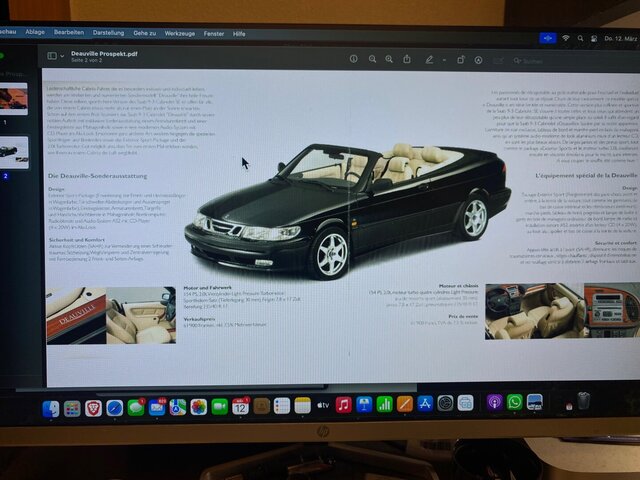Open the Ablage menu

pos(35,32)
